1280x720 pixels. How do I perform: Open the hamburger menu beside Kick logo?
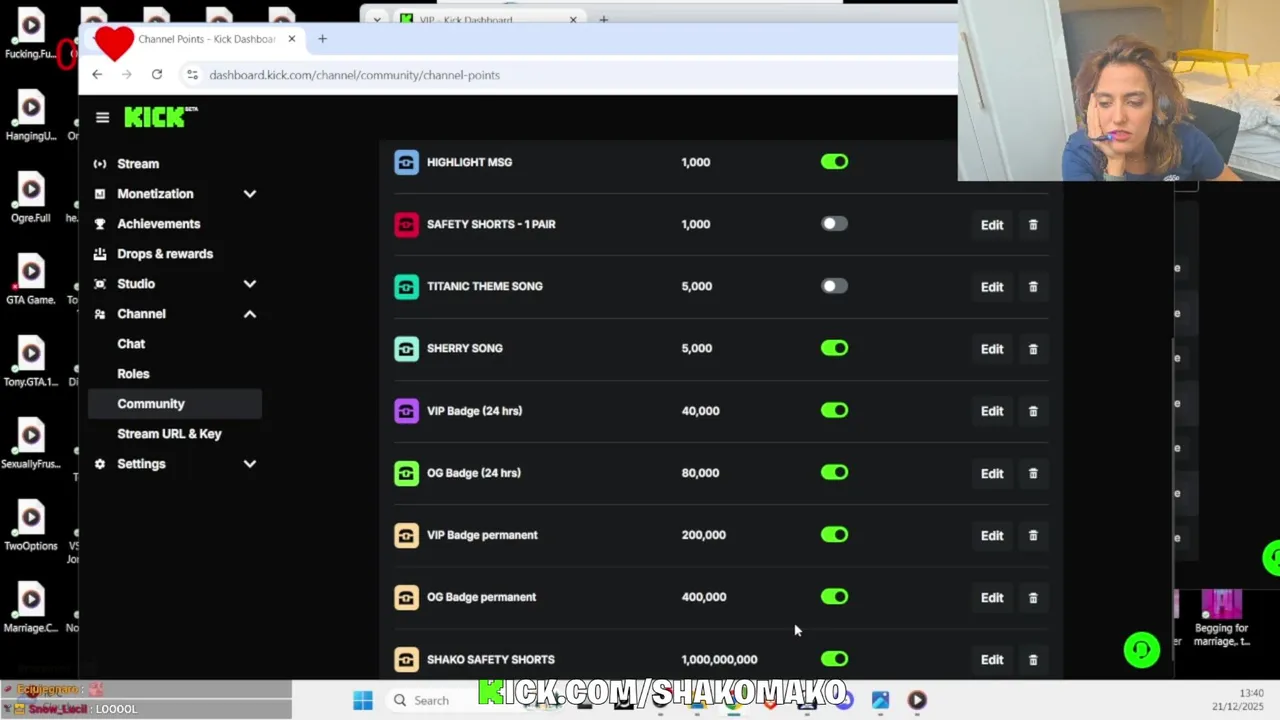[102, 117]
